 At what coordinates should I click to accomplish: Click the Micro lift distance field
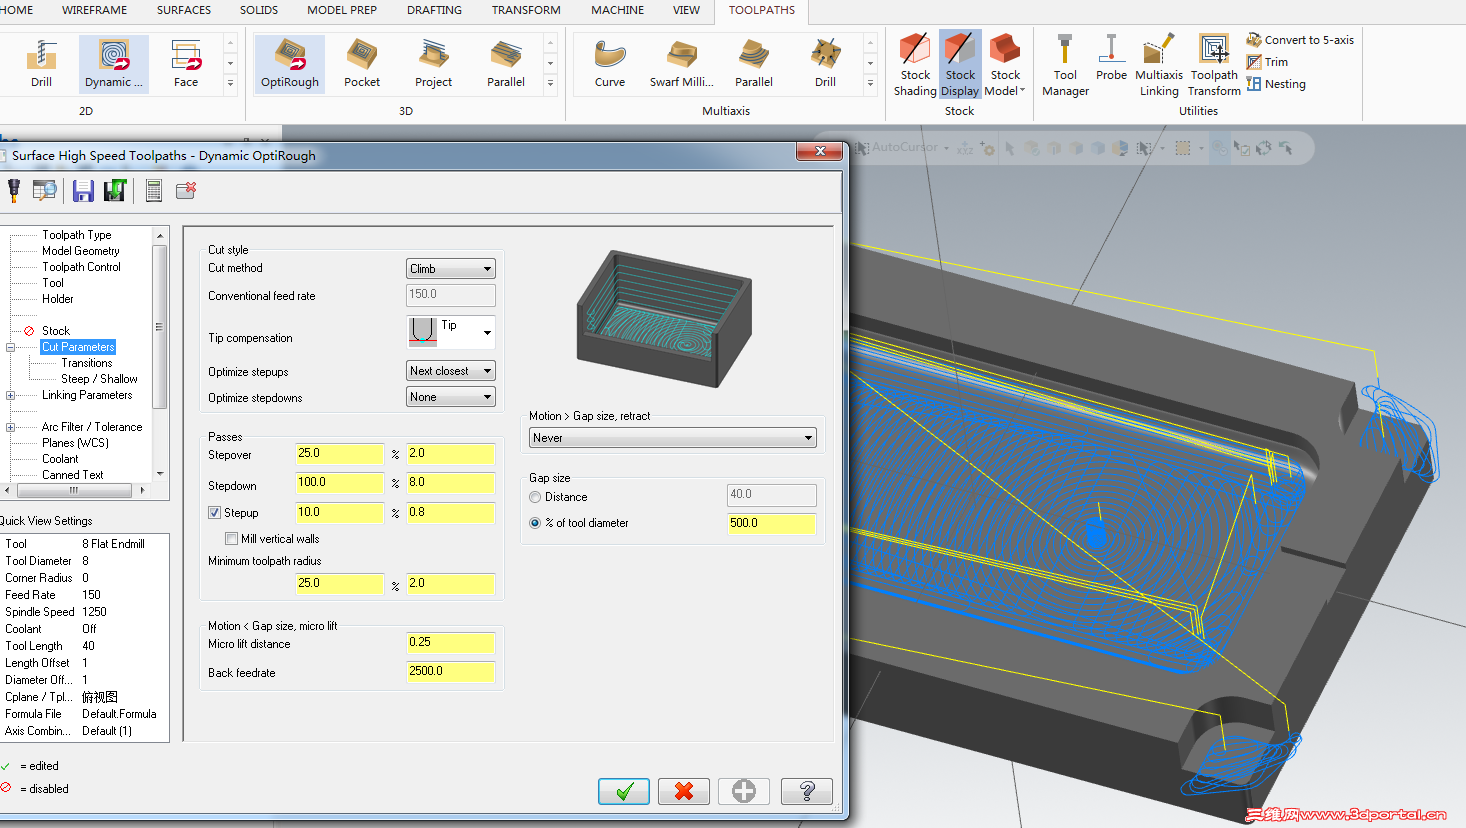(450, 643)
